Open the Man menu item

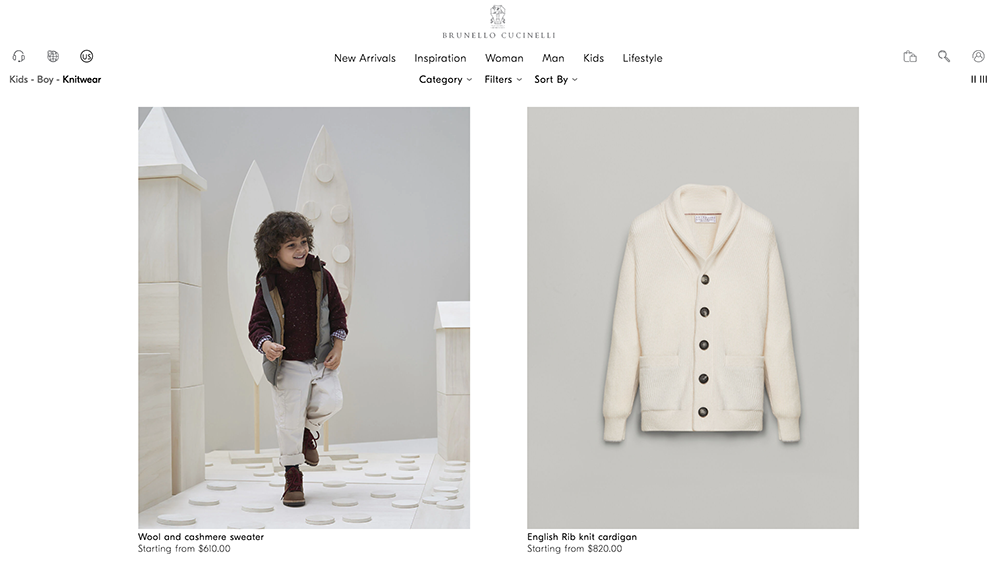(553, 58)
